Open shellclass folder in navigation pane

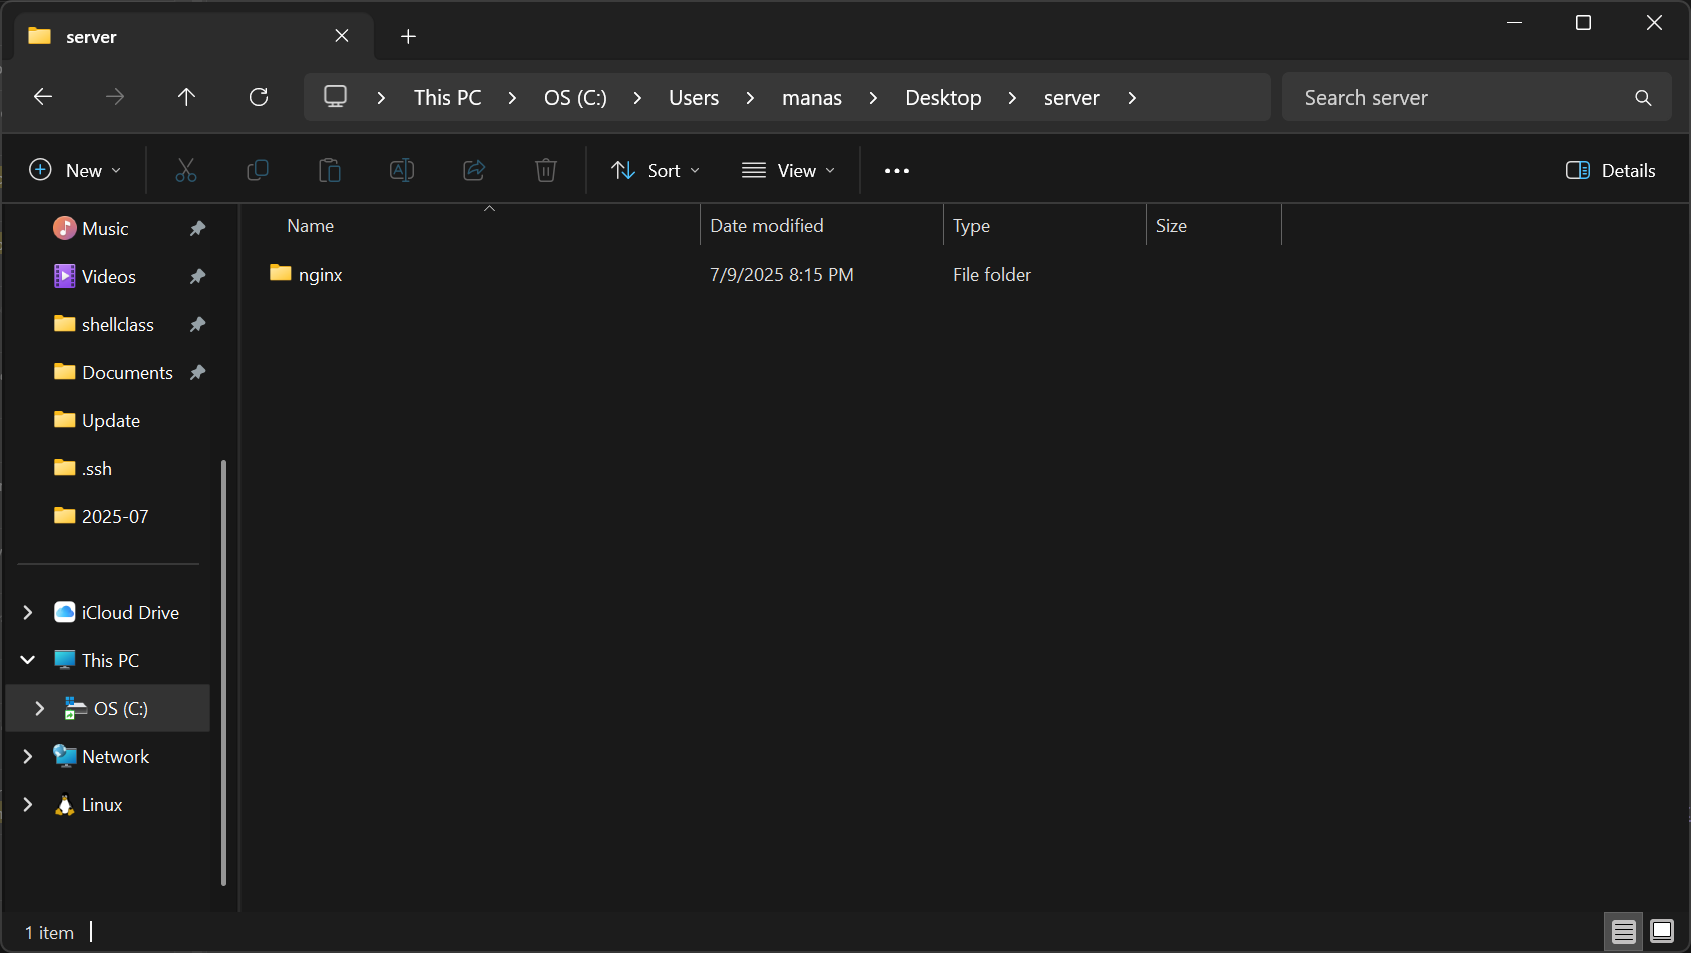[x=117, y=324]
